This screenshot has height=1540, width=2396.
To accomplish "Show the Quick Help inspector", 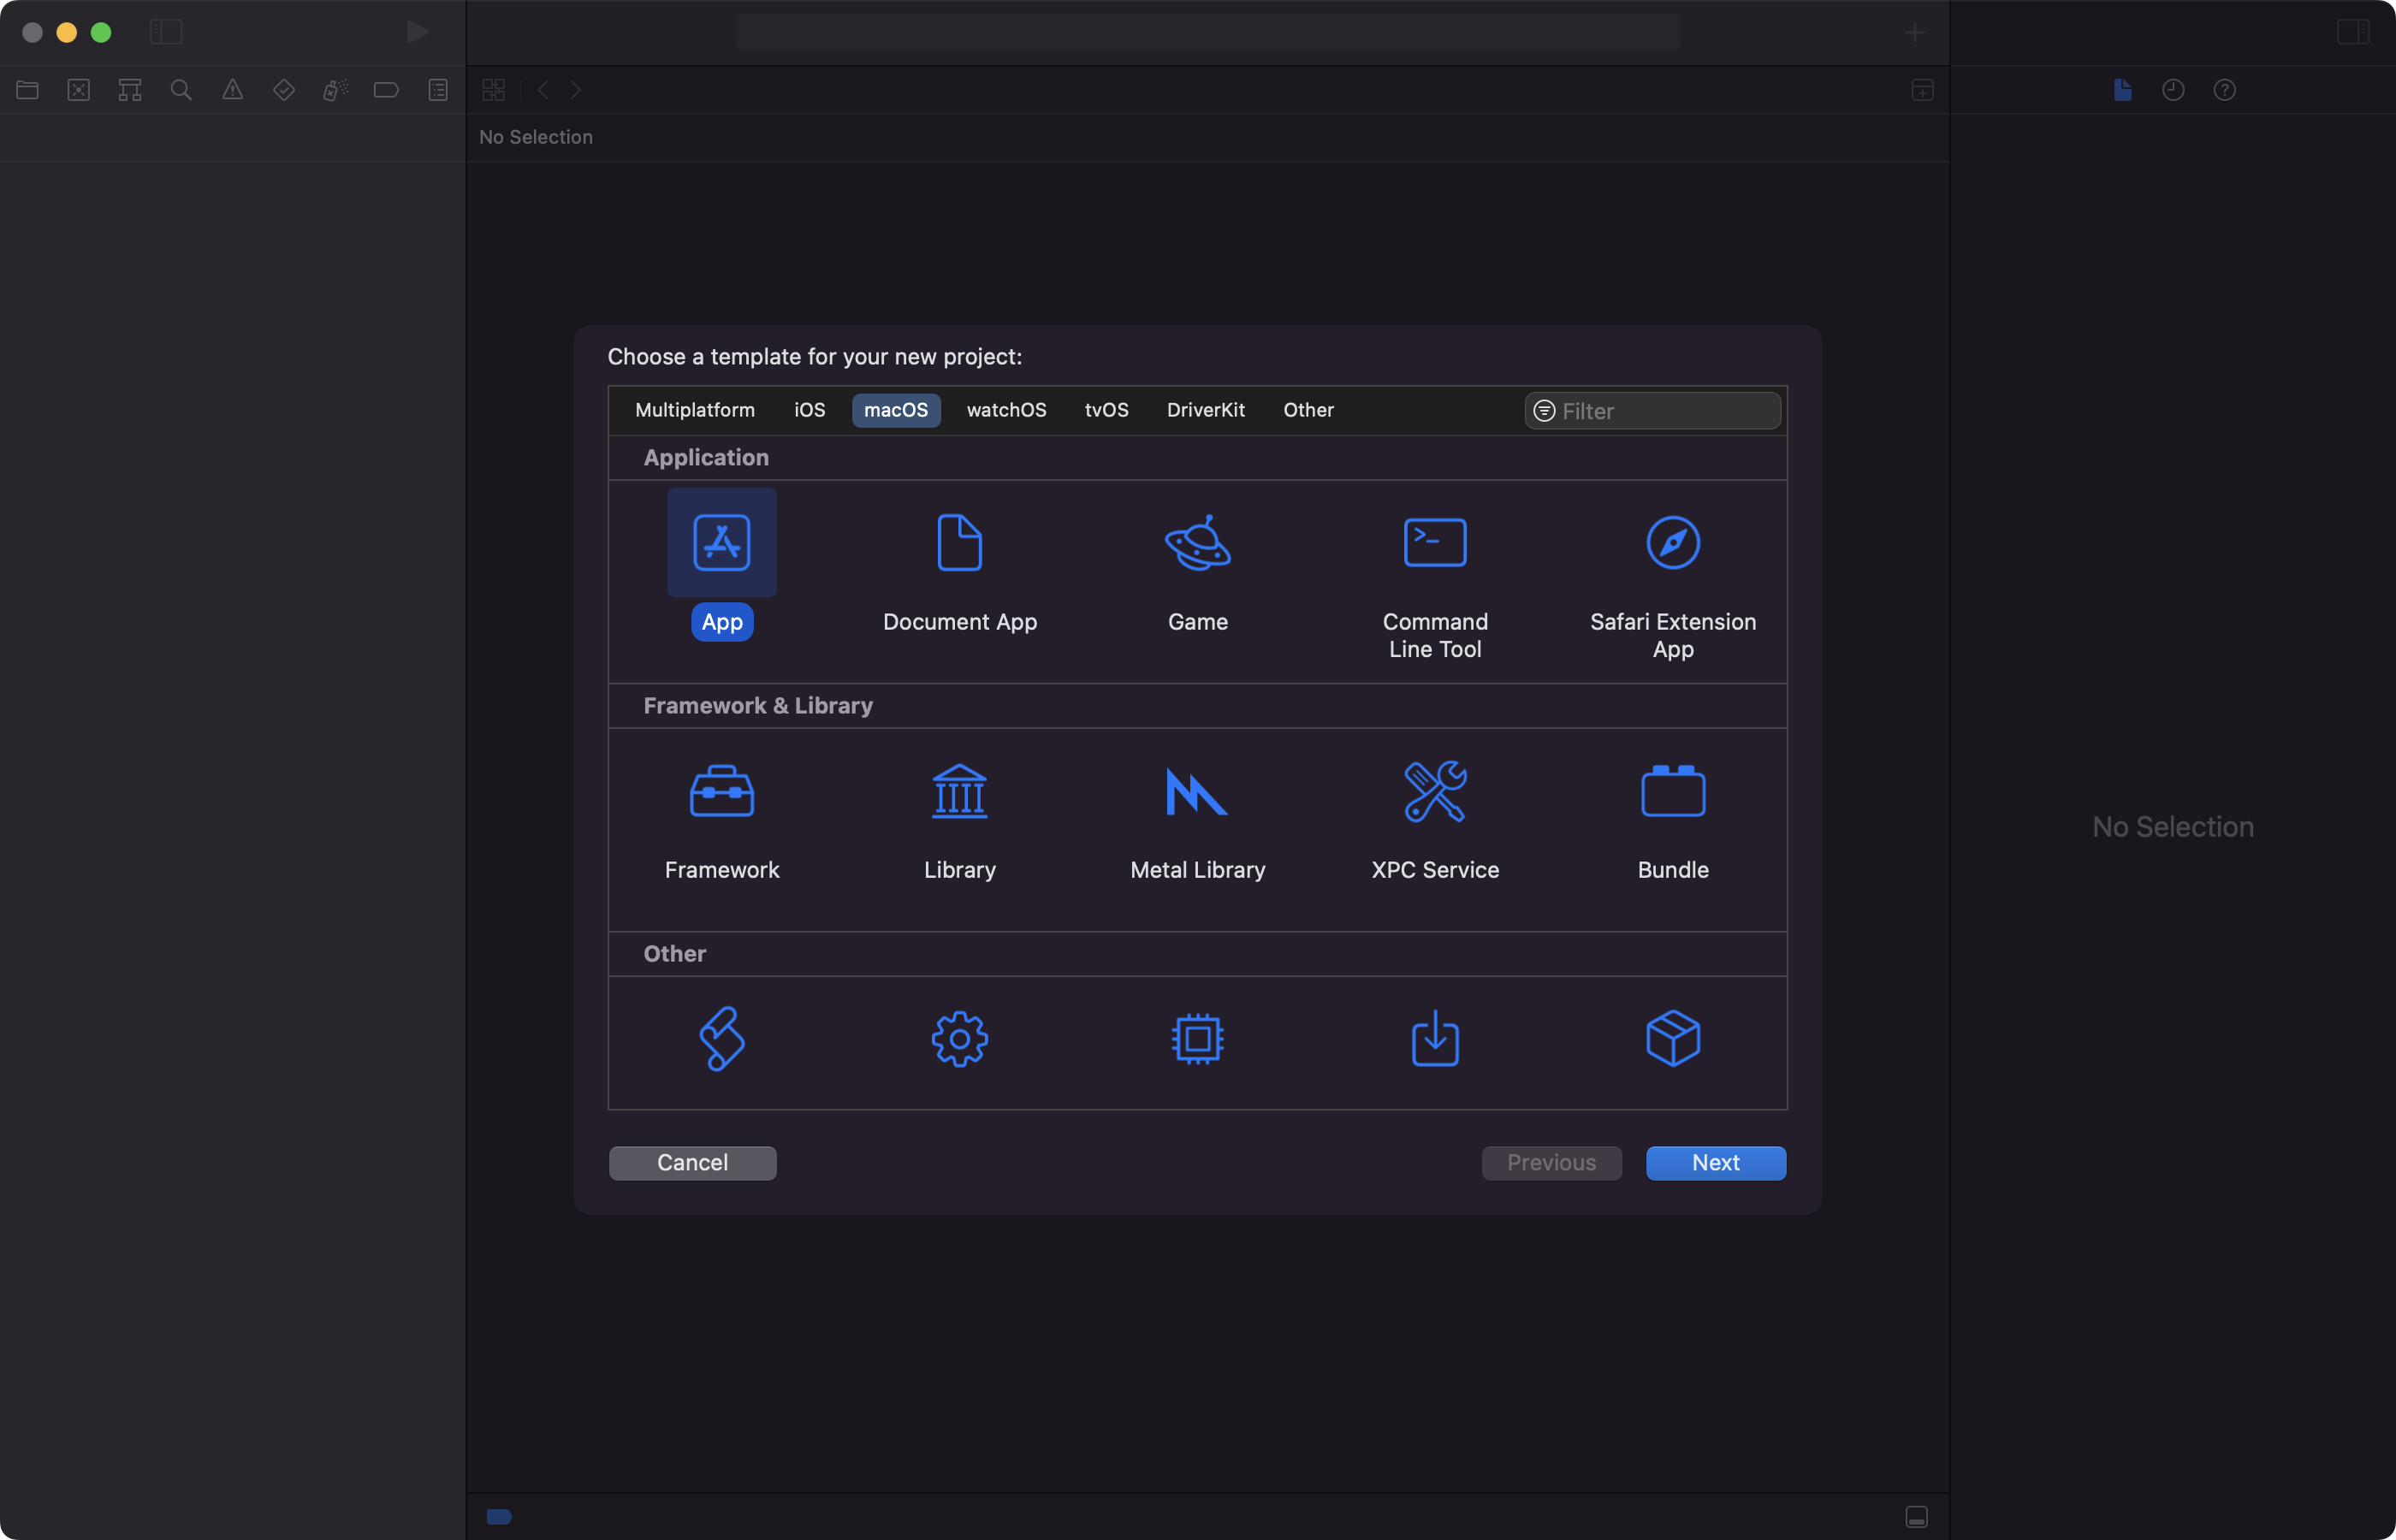I will 2224,90.
